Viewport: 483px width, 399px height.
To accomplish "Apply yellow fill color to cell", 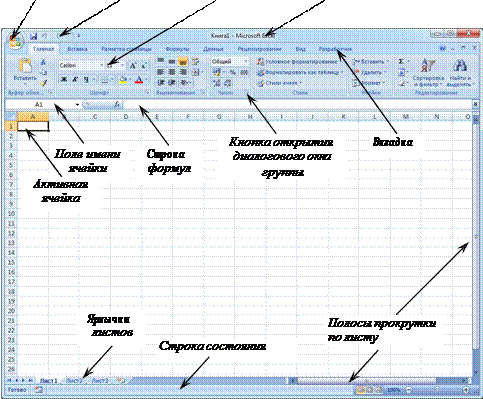I will point(123,79).
